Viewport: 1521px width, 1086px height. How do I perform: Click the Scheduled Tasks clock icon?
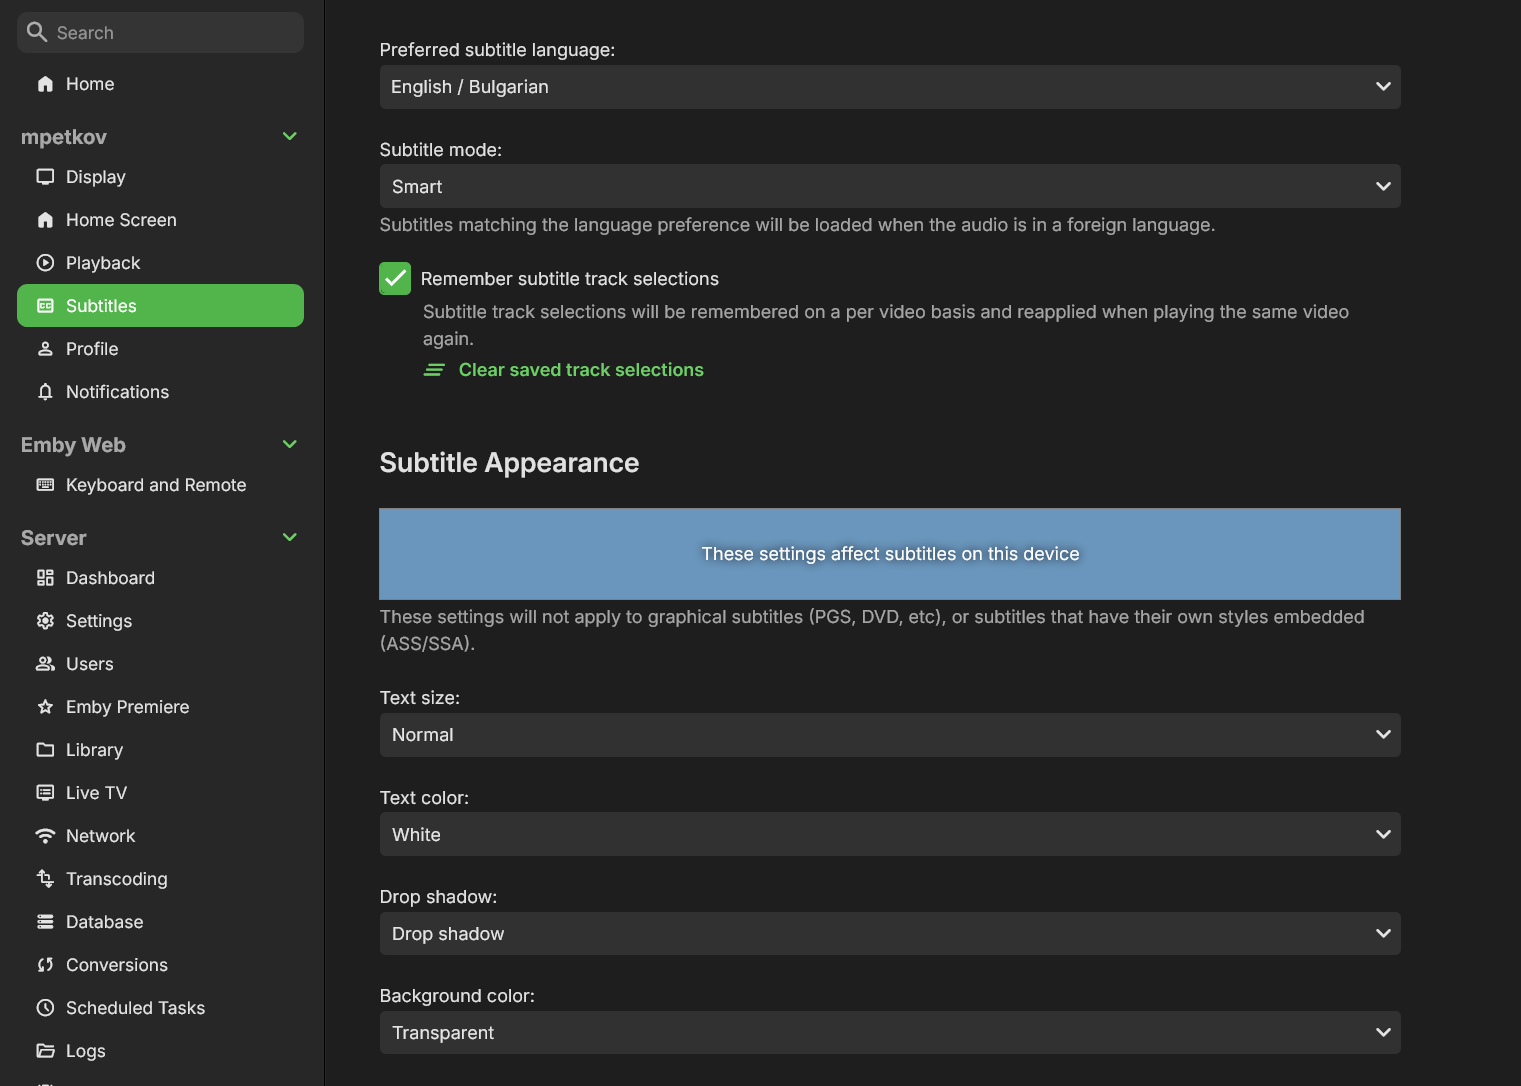(45, 1008)
